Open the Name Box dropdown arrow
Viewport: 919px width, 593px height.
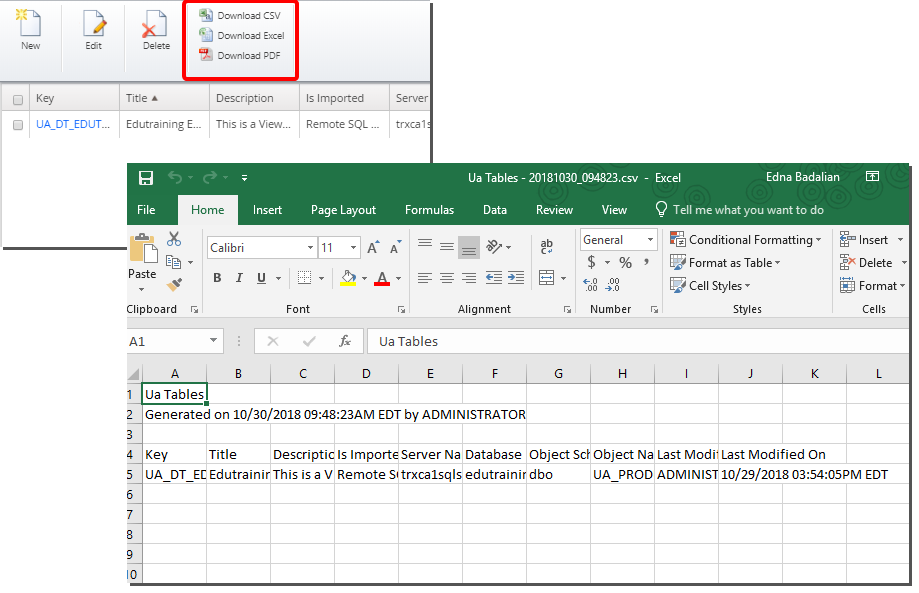tap(213, 340)
